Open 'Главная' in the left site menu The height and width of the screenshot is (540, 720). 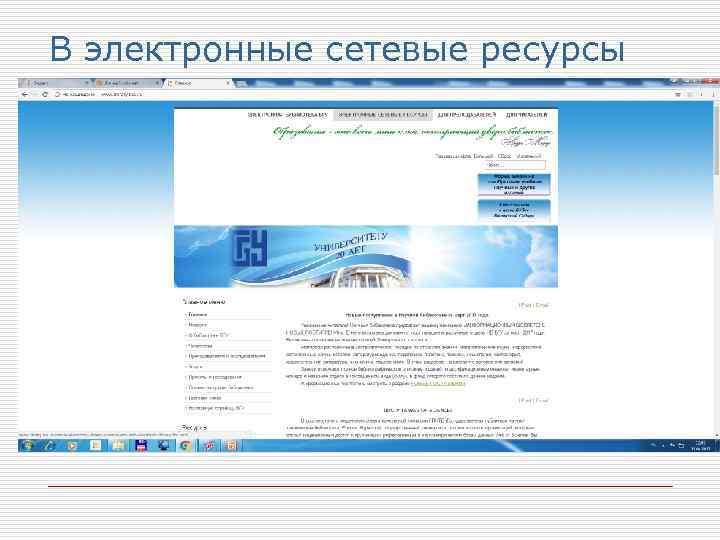coord(197,315)
